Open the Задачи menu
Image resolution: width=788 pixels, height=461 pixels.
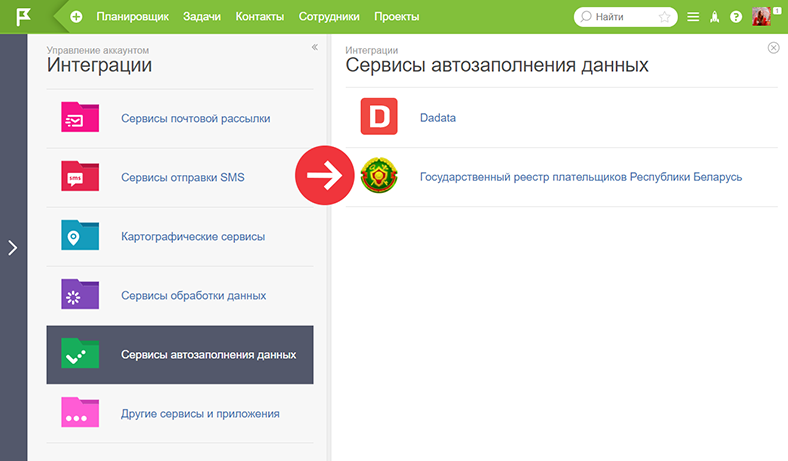coord(202,17)
